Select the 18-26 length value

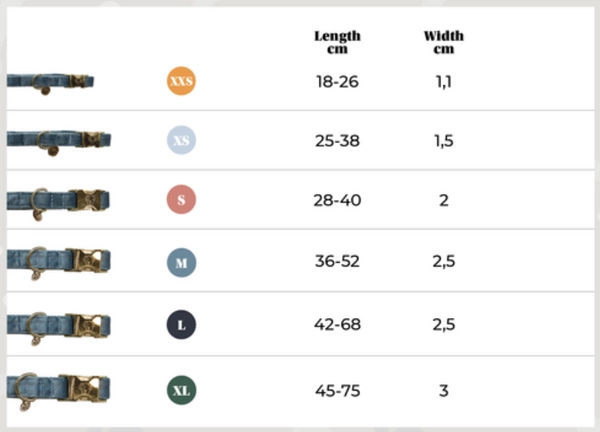337,81
